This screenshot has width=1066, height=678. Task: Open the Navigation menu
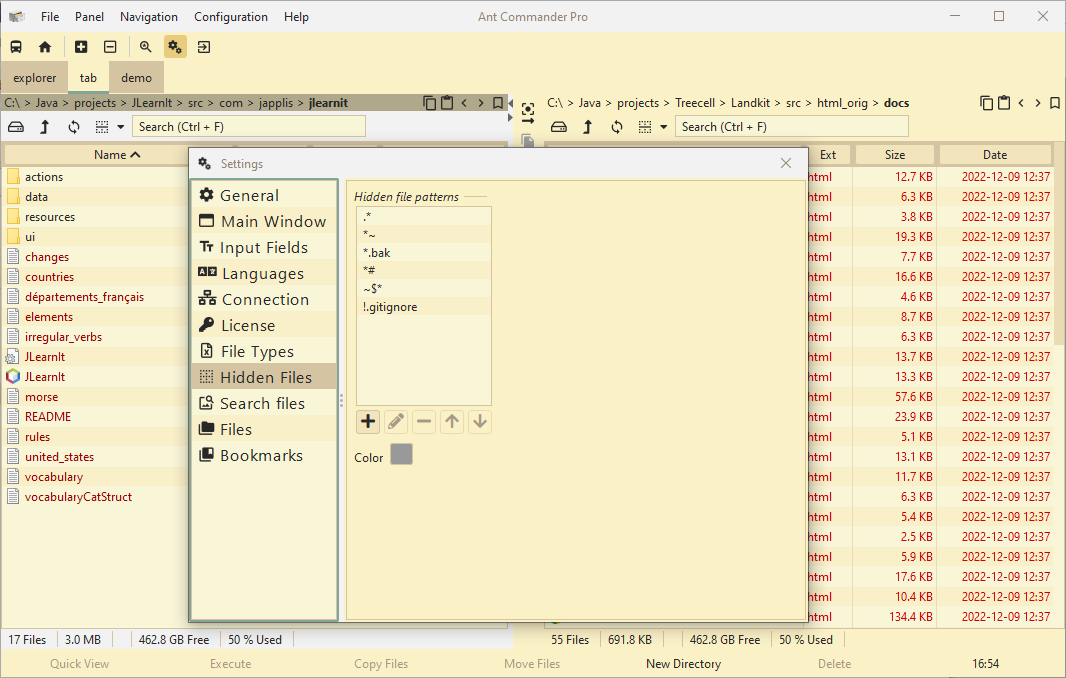coord(149,17)
